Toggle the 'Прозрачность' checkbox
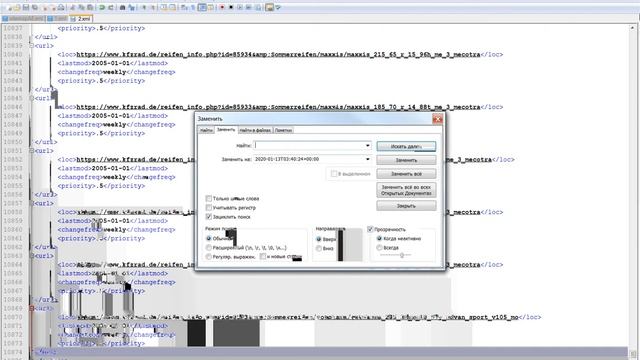640x360 pixels. [370, 229]
